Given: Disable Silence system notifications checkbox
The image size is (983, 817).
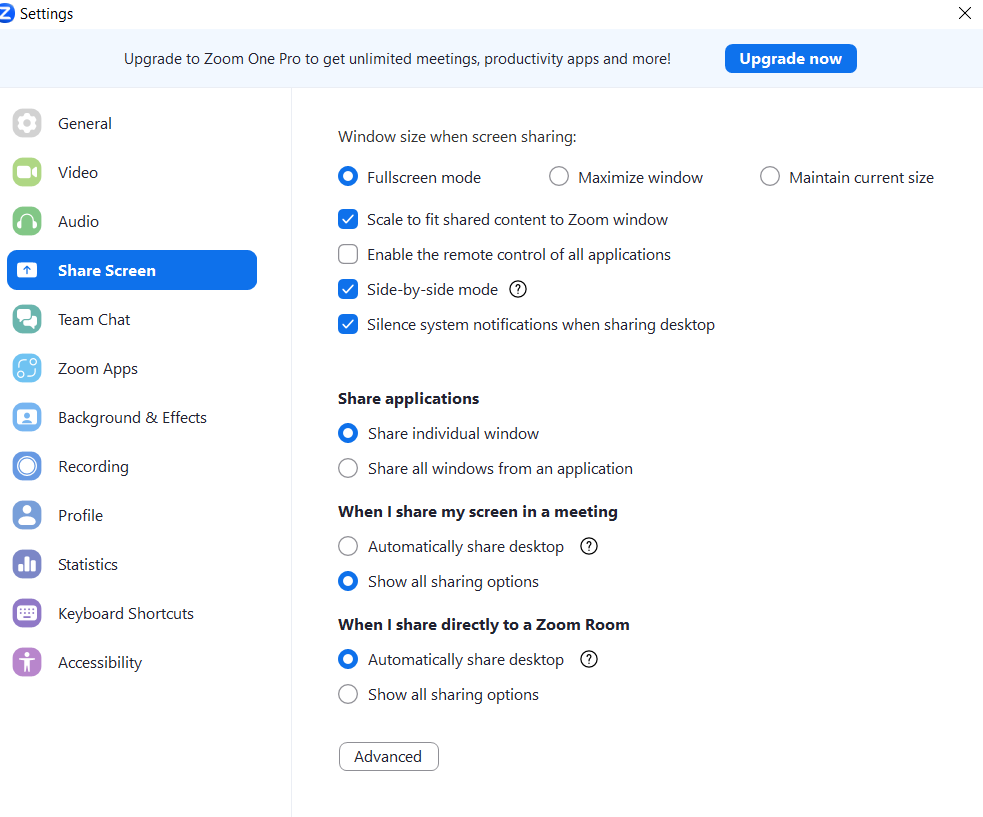Looking at the screenshot, I should point(348,324).
